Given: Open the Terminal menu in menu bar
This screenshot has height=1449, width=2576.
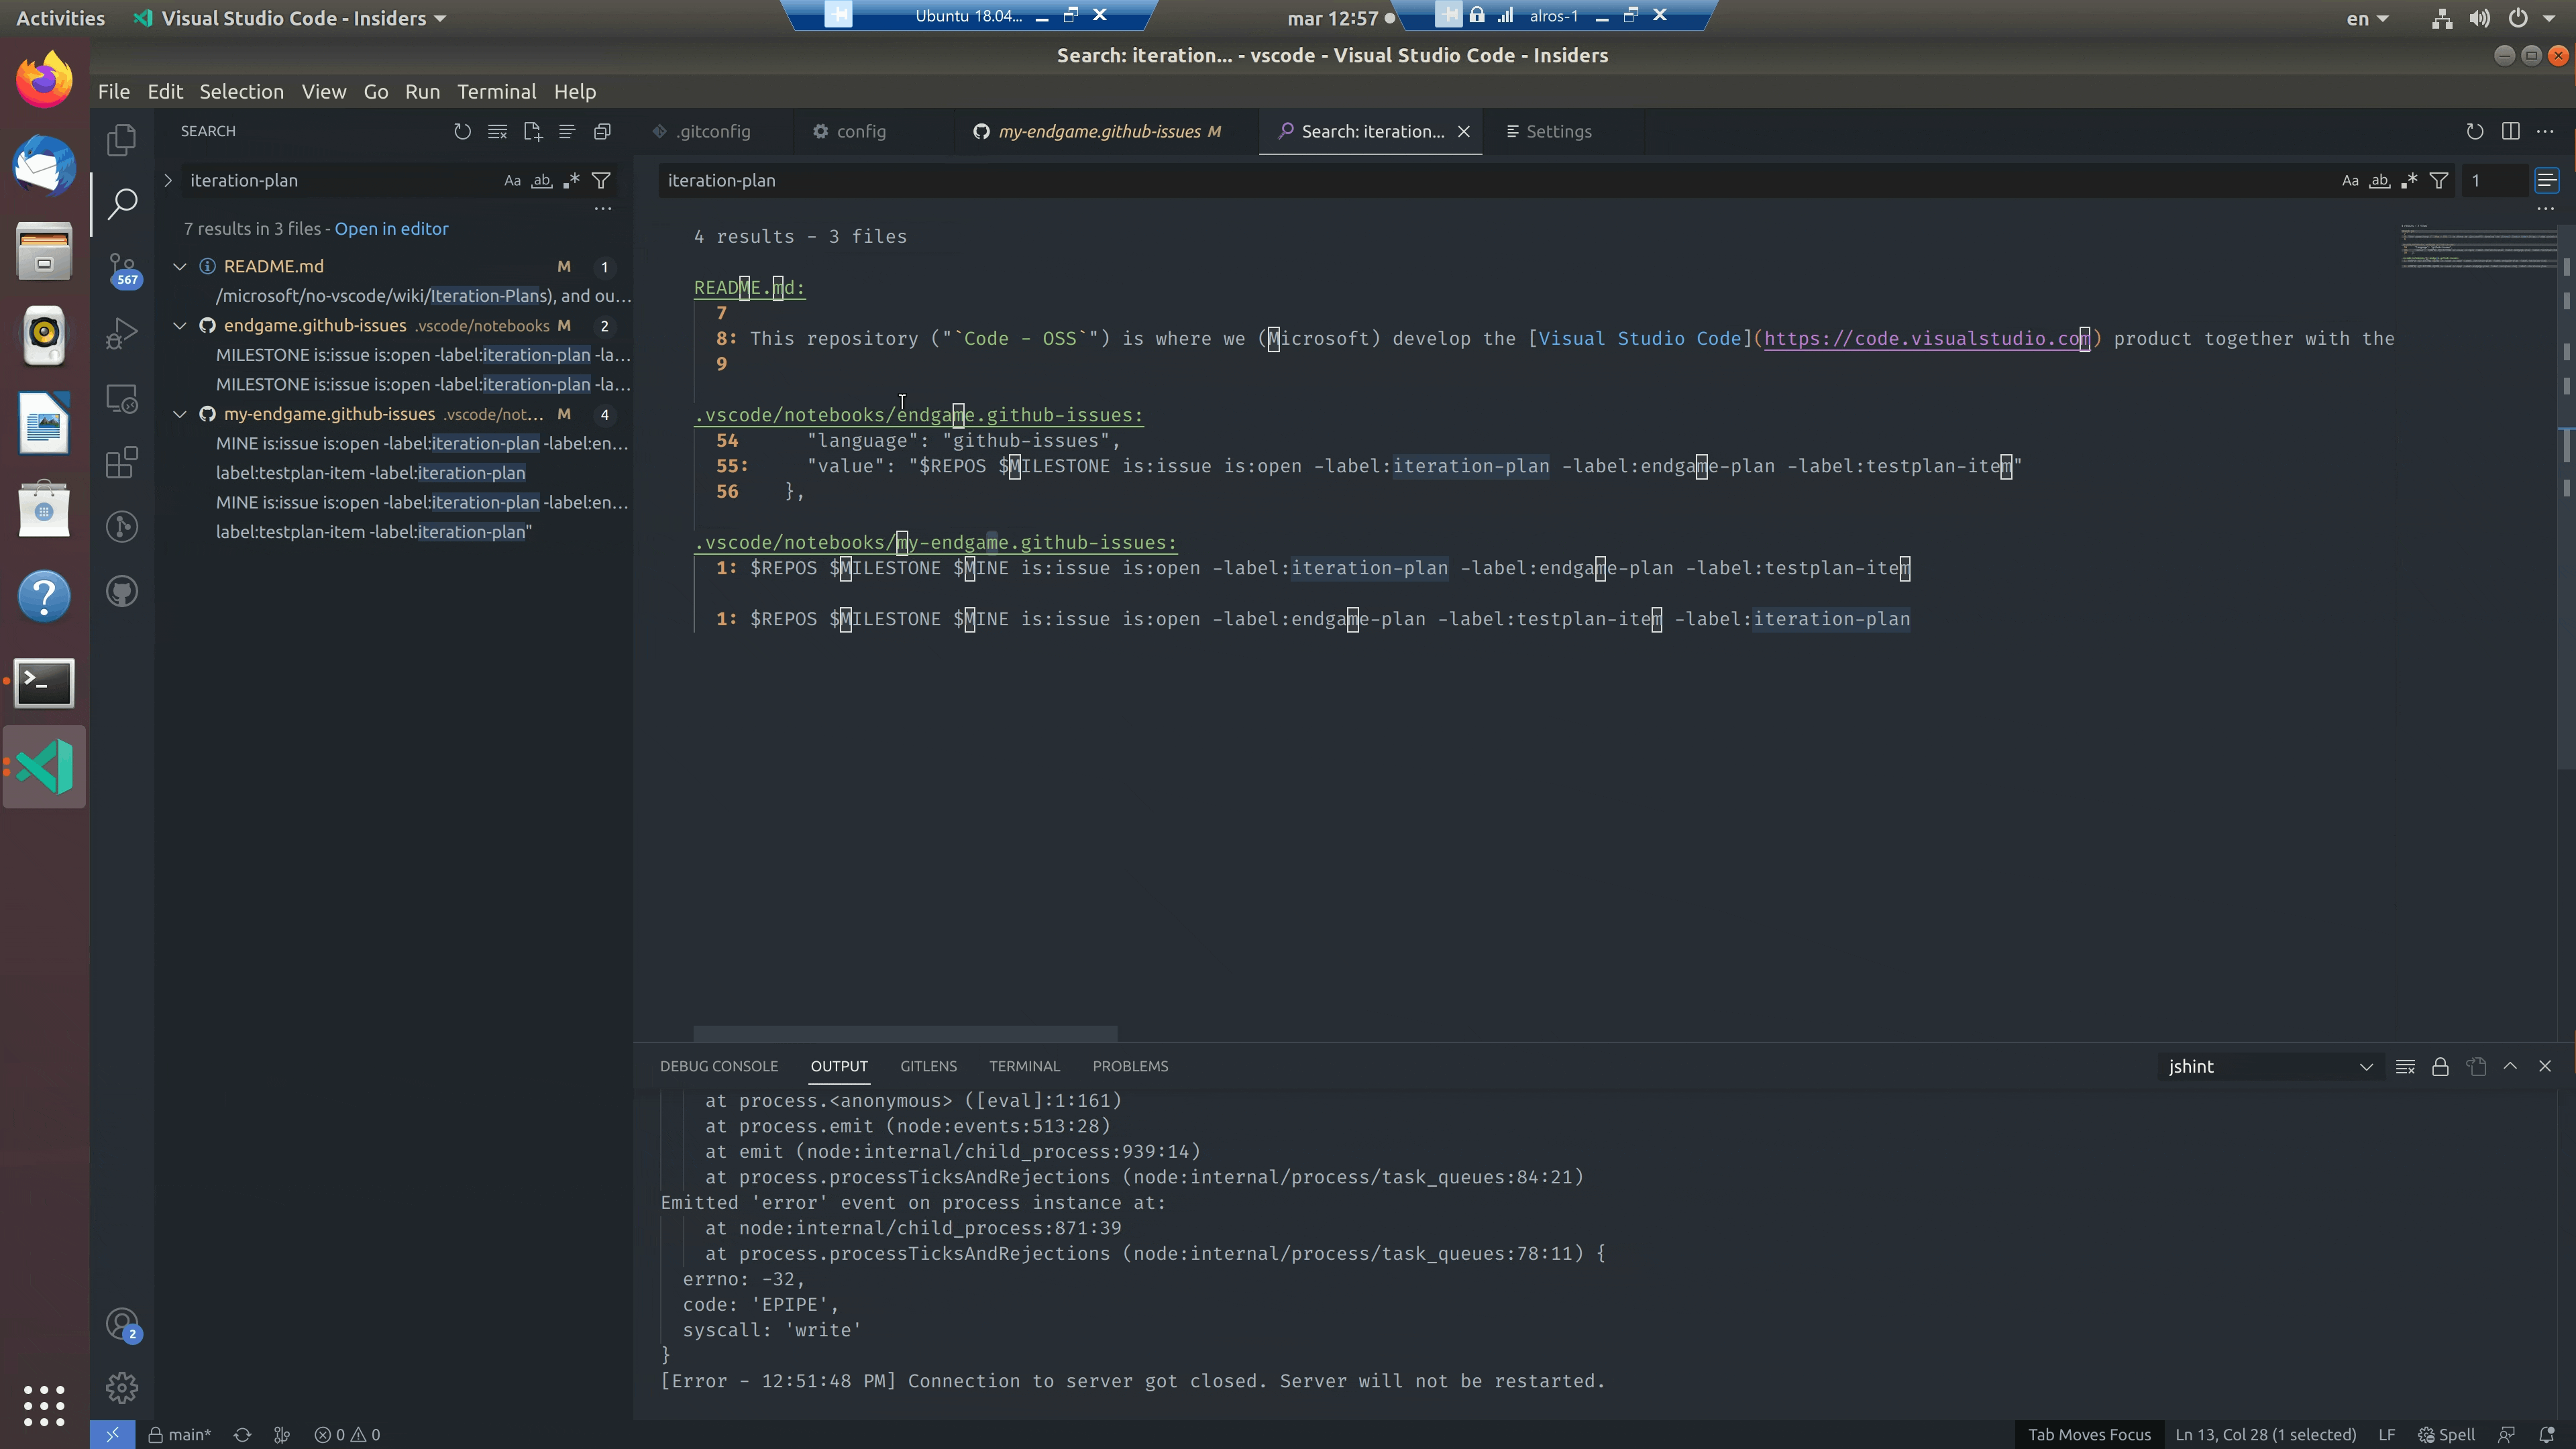Looking at the screenshot, I should (497, 91).
